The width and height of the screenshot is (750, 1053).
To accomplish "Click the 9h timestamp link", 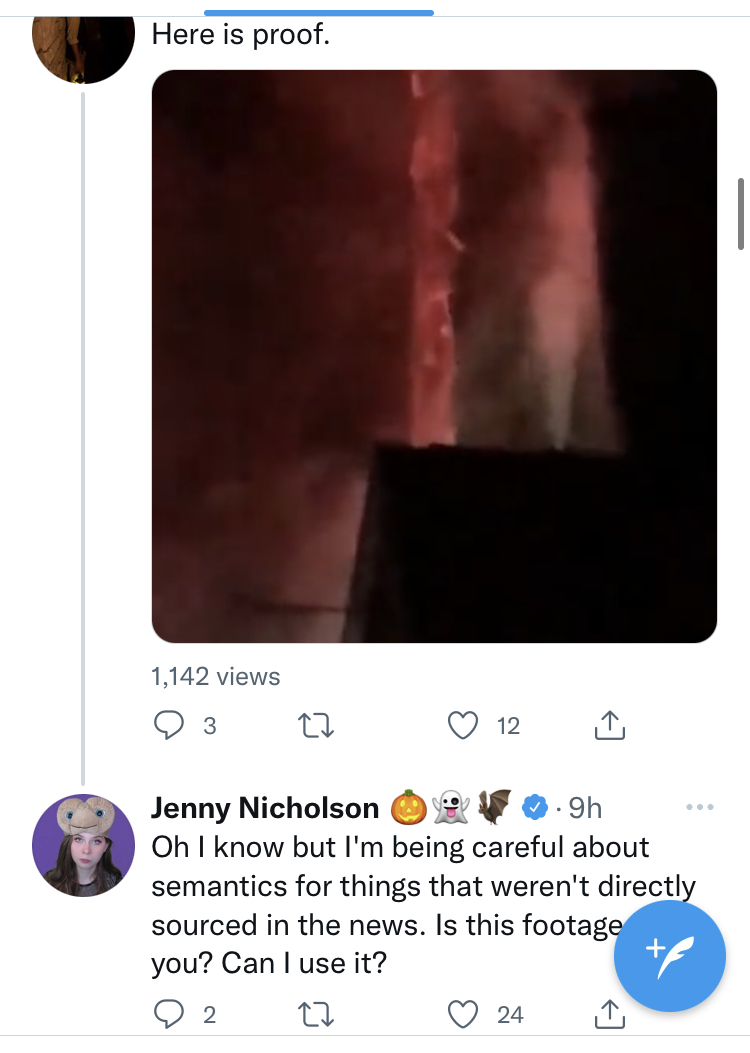I will [585, 808].
